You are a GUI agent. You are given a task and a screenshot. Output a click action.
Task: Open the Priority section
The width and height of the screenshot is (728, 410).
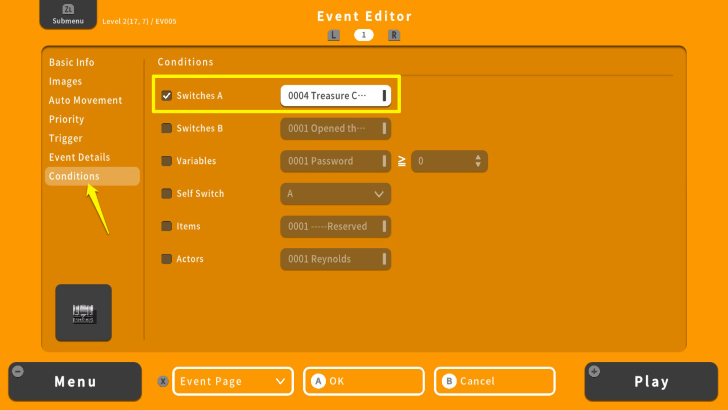(66, 119)
